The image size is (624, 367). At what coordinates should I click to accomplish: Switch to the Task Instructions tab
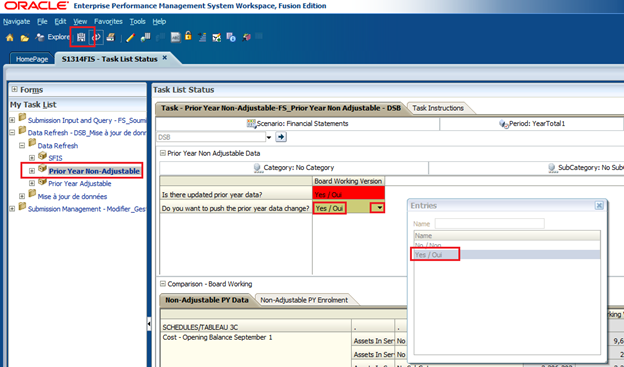(x=438, y=108)
